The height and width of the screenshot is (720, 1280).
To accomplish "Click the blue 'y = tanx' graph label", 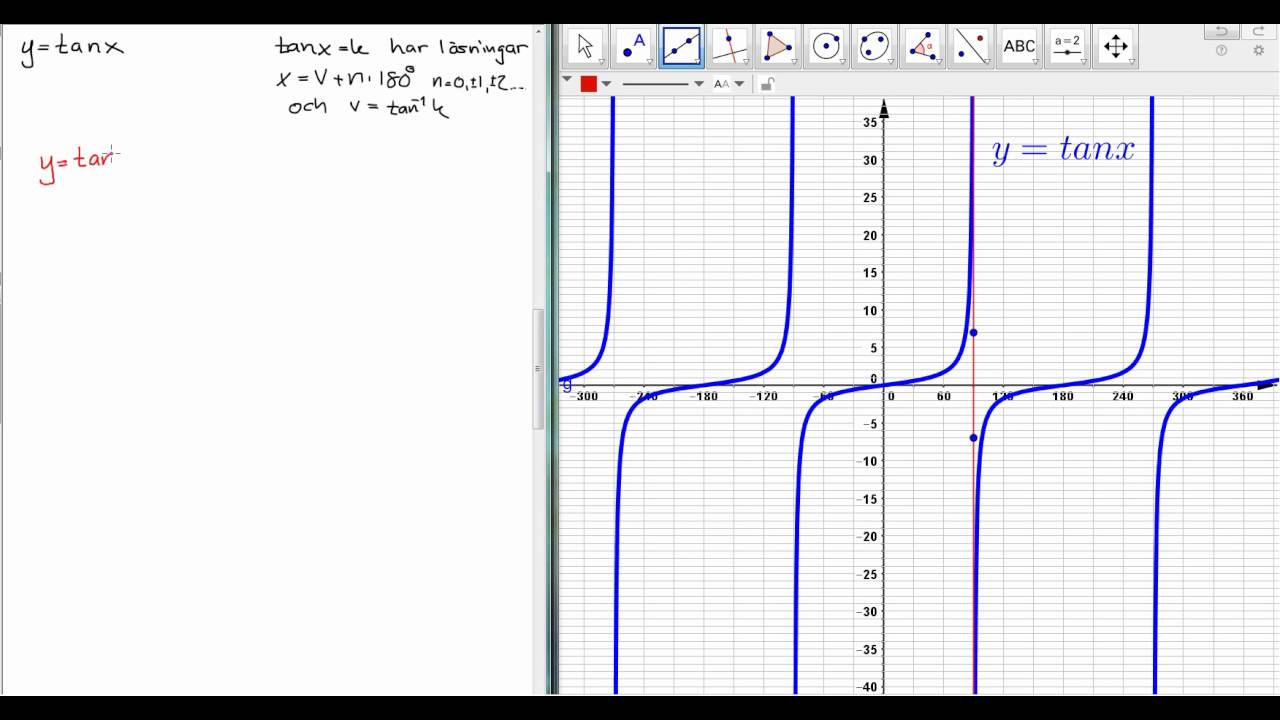I will tap(1063, 151).
